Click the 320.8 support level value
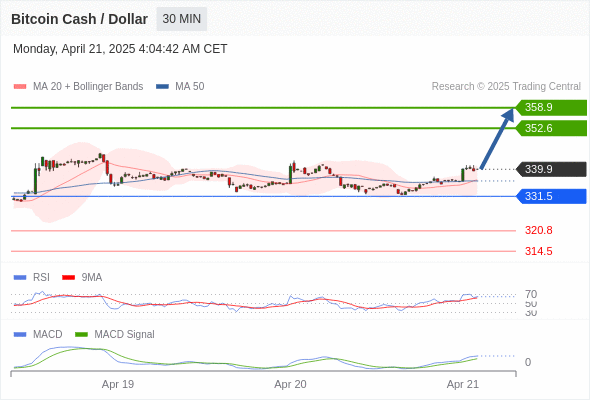 click(x=539, y=230)
